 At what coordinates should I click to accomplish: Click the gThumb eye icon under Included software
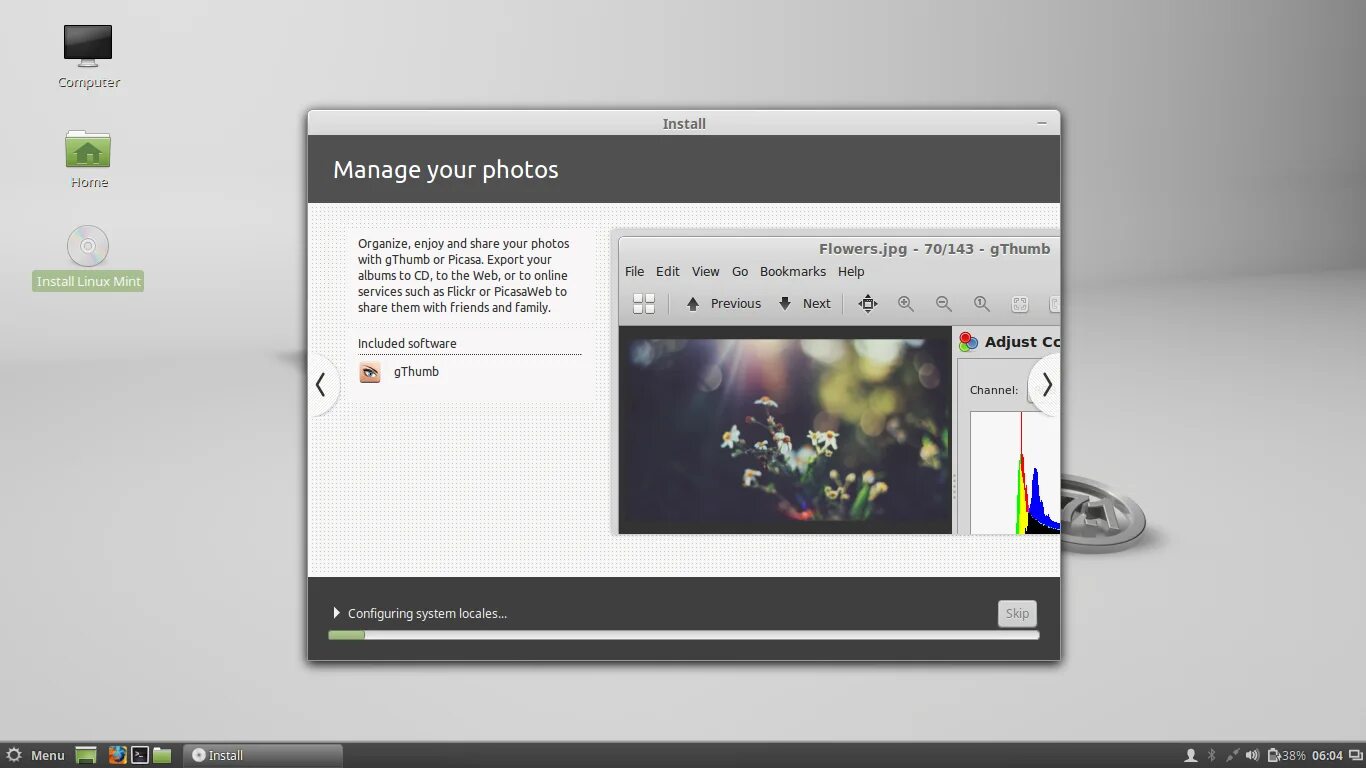(370, 372)
